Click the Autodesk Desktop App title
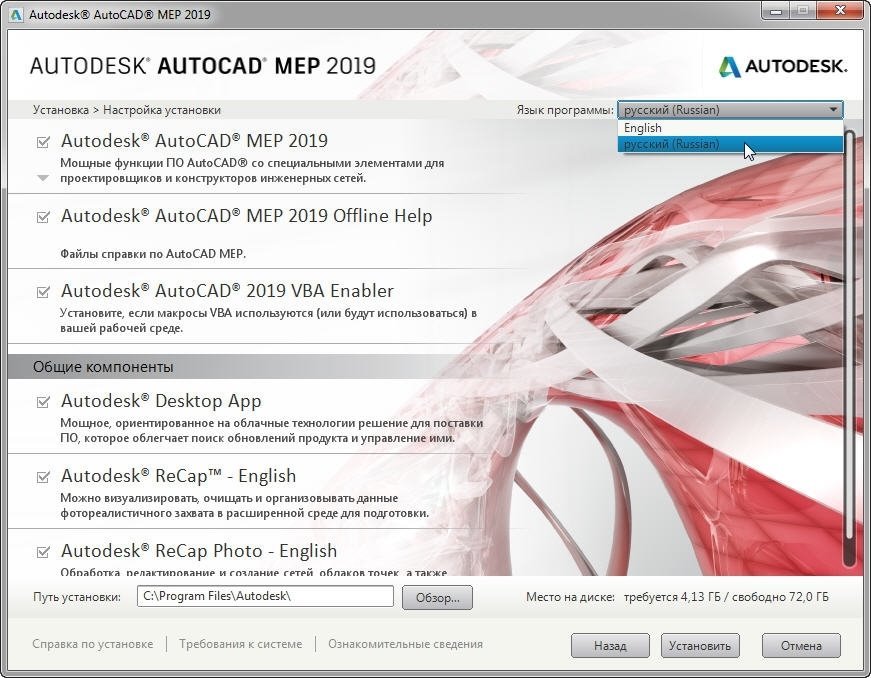This screenshot has width=871, height=678. coord(161,401)
